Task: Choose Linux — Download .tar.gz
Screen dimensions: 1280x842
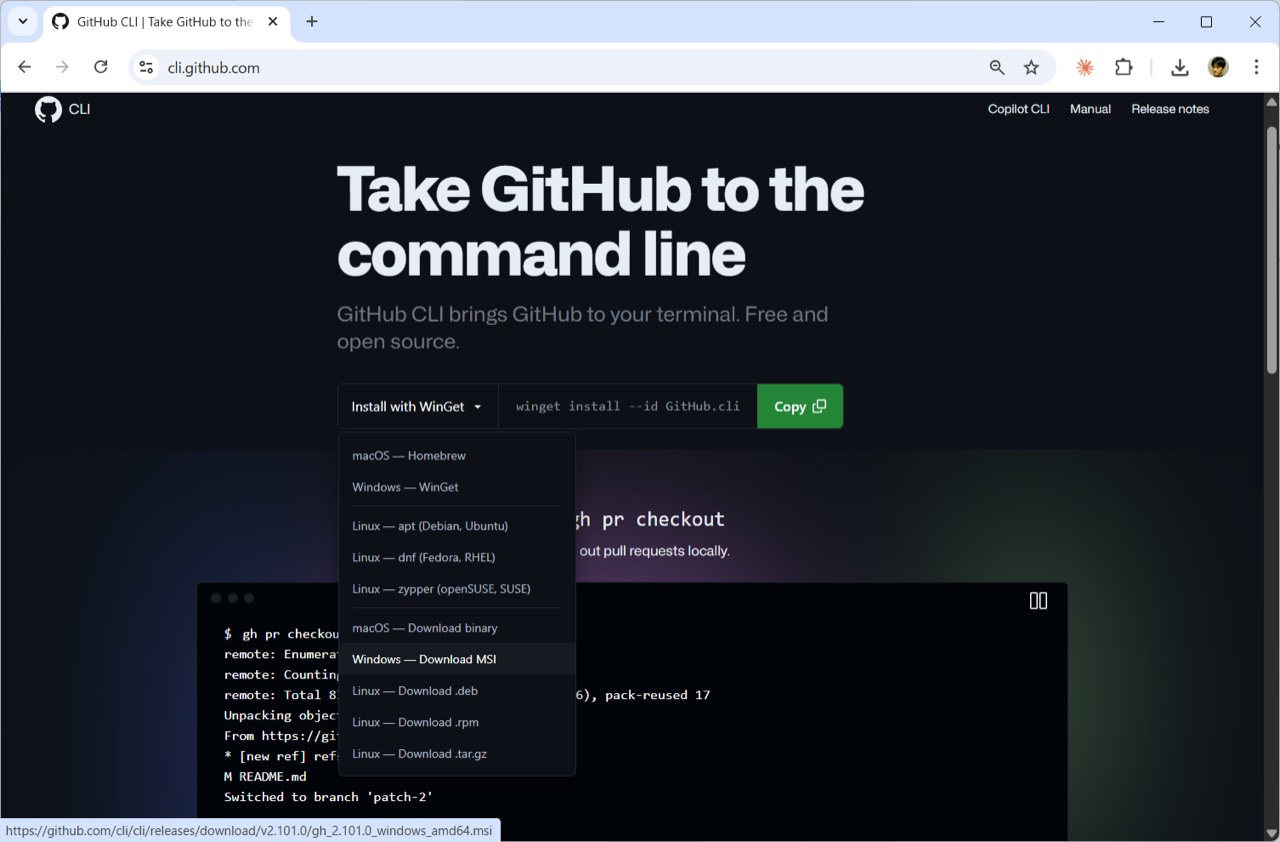Action: coord(457,754)
